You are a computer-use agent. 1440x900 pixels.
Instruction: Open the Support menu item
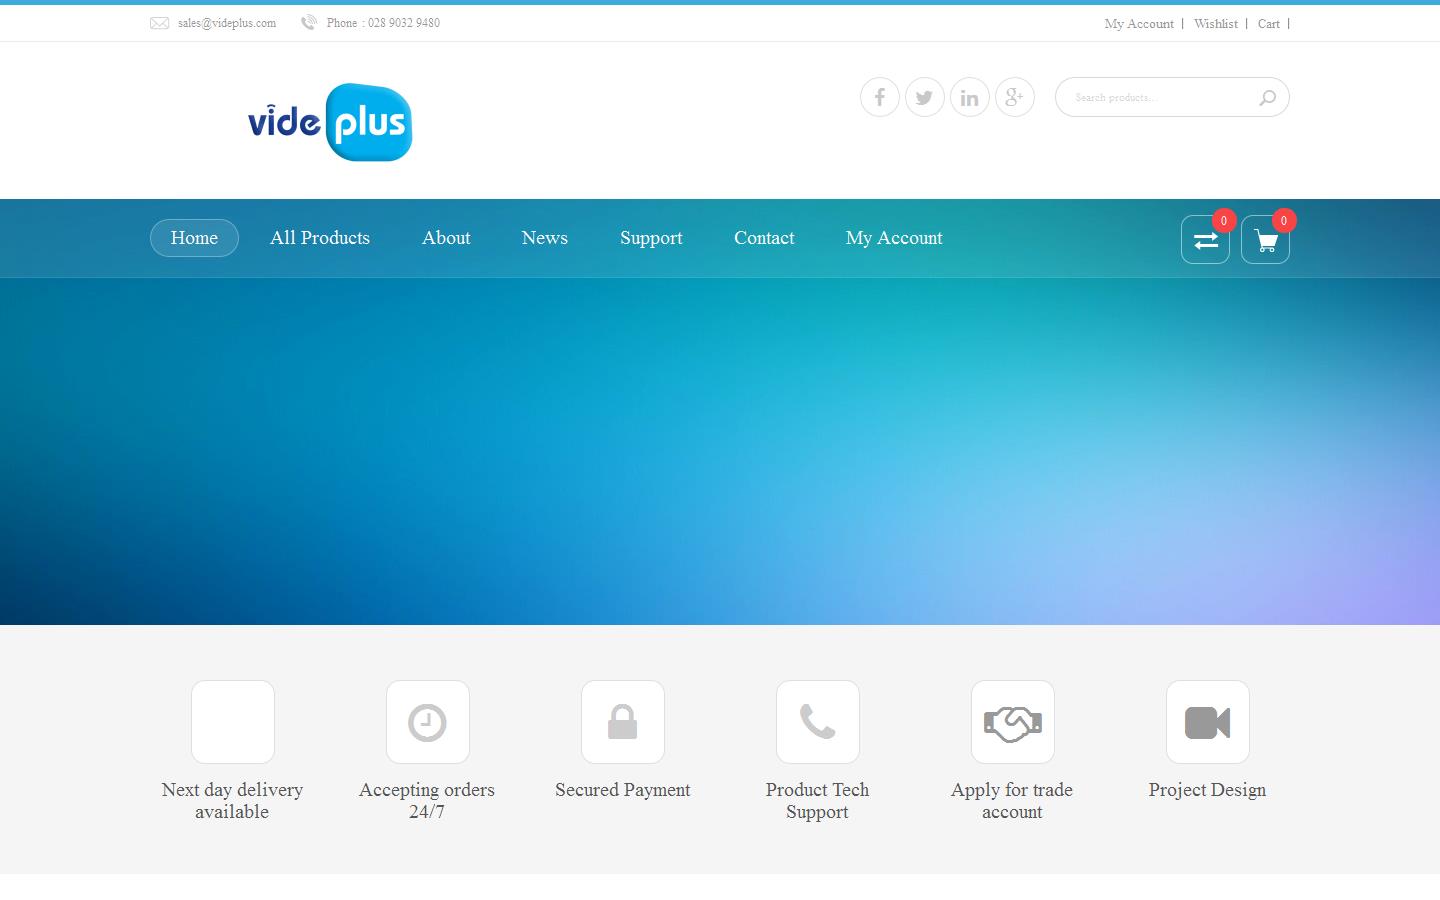point(651,238)
